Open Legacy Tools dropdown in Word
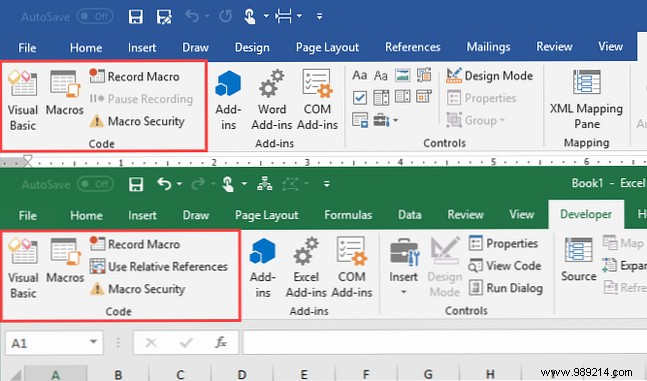Viewport: 647px width, 381px height. click(x=386, y=120)
